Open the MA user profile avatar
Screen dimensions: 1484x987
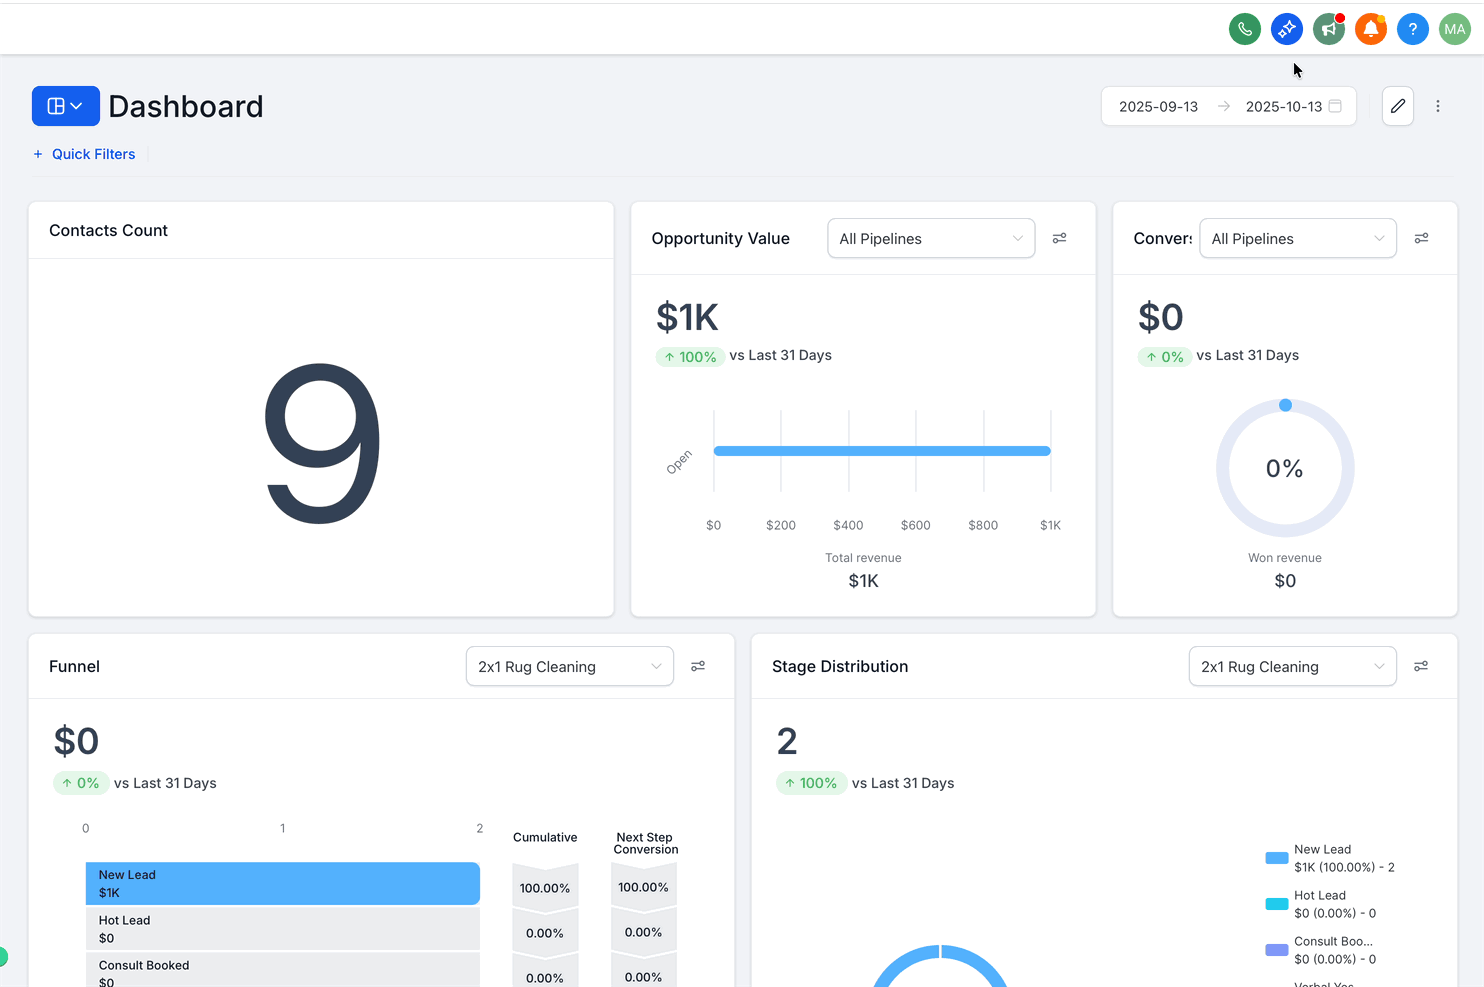tap(1455, 29)
